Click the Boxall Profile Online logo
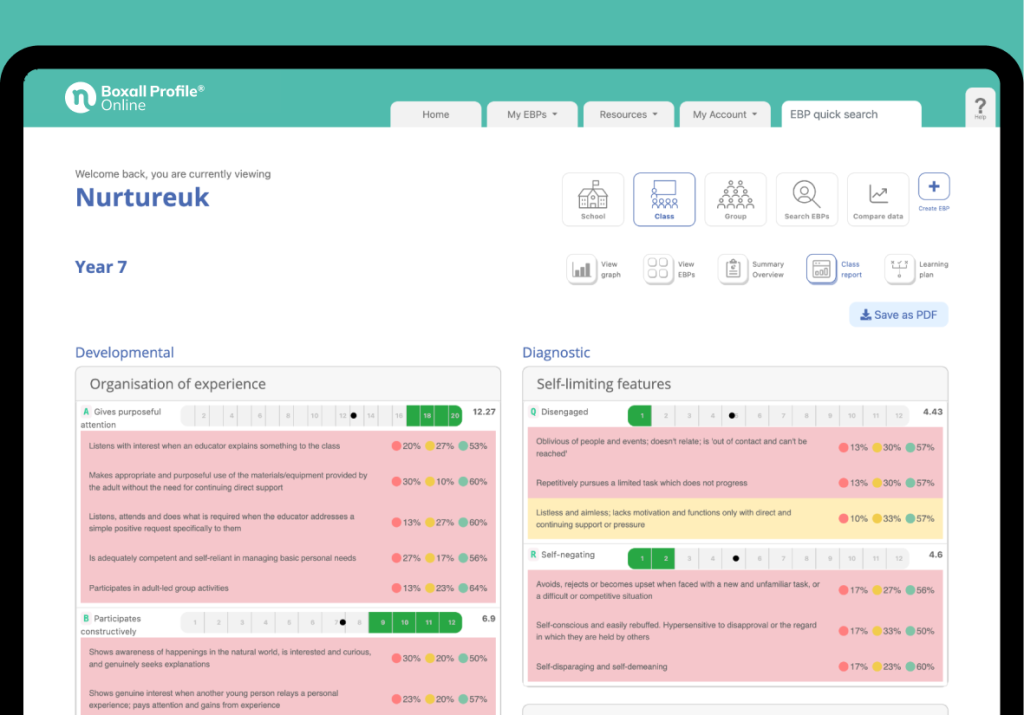1024x715 pixels. point(135,97)
